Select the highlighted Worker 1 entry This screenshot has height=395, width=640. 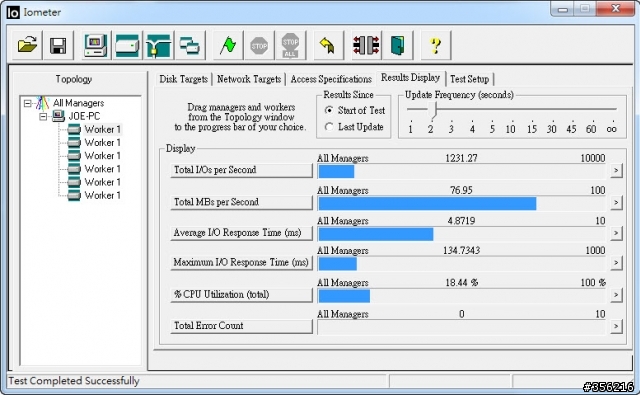pos(102,129)
